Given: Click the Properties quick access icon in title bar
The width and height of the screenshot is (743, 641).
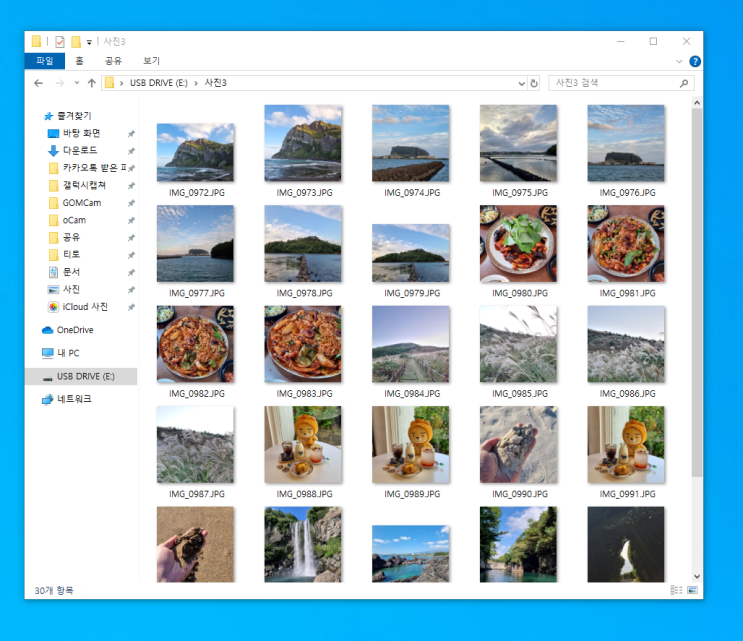Looking at the screenshot, I should click(x=60, y=42).
